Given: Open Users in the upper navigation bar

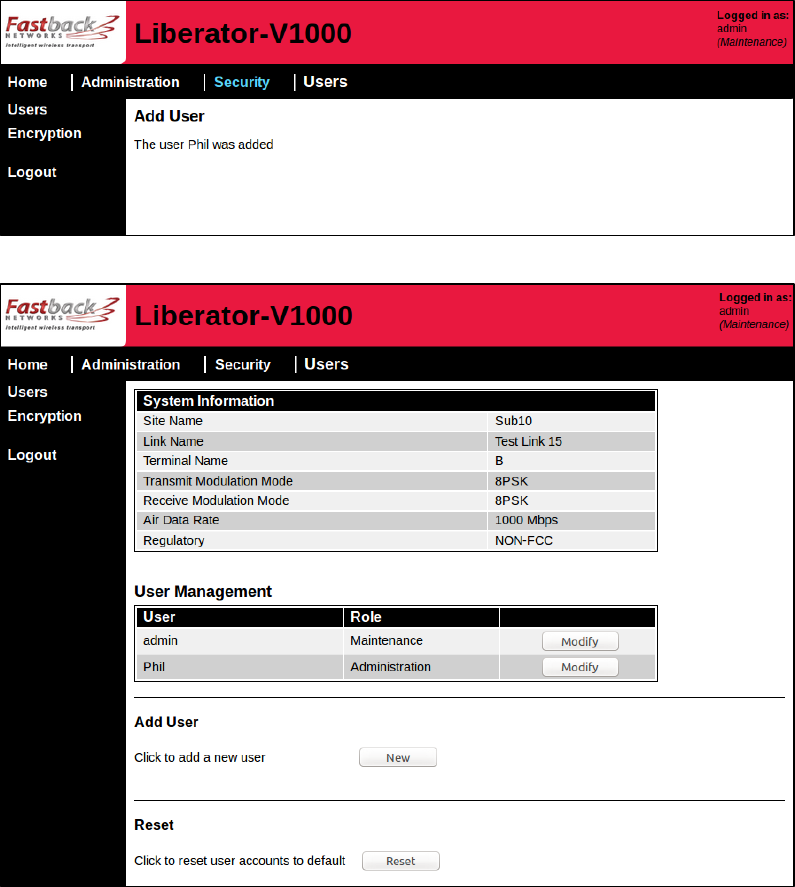Looking at the screenshot, I should 325,81.
